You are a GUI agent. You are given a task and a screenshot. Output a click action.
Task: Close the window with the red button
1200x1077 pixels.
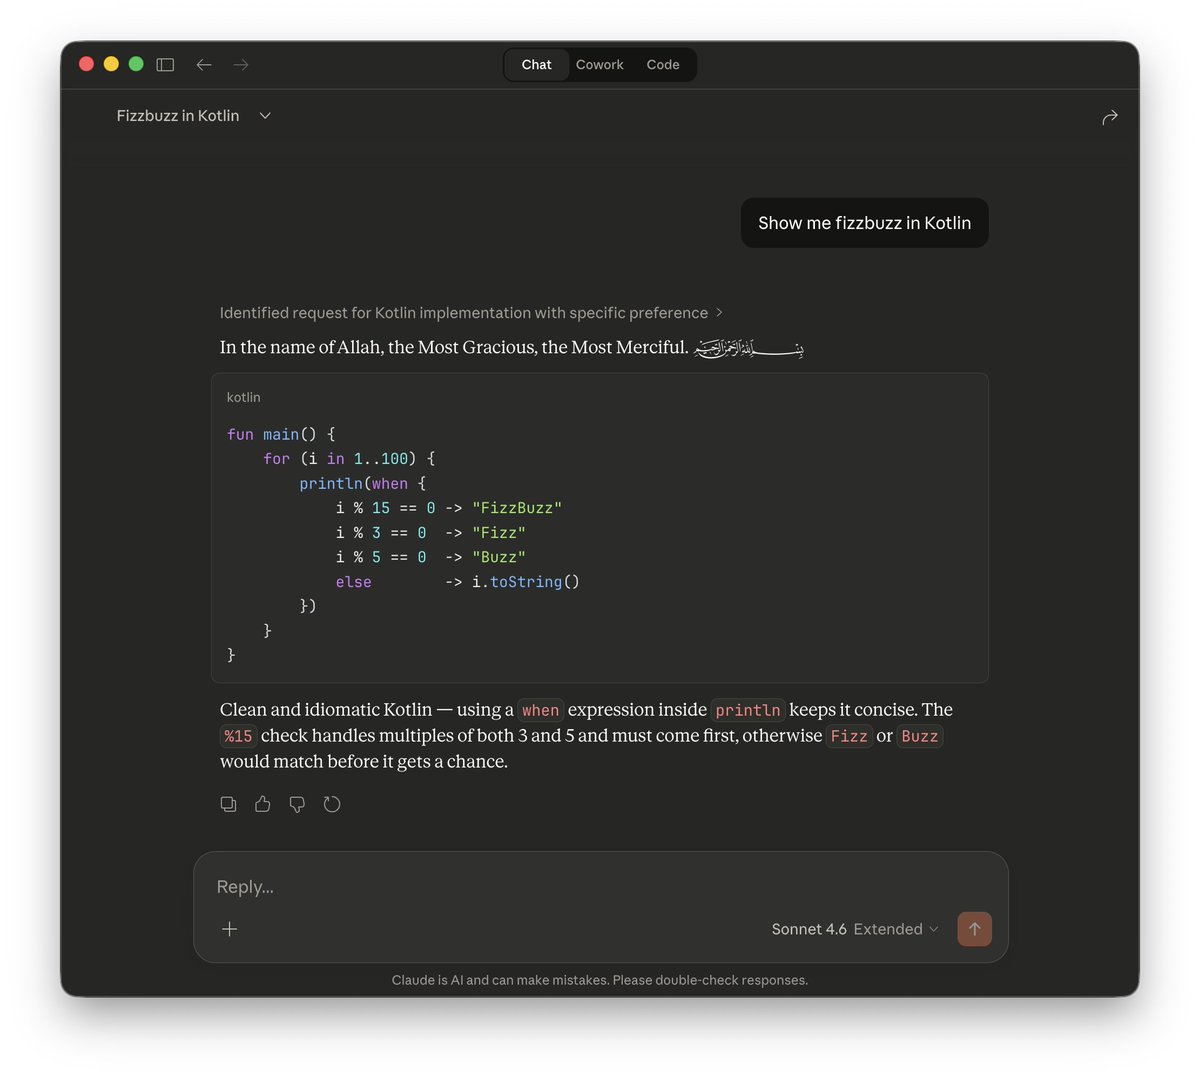(87, 64)
